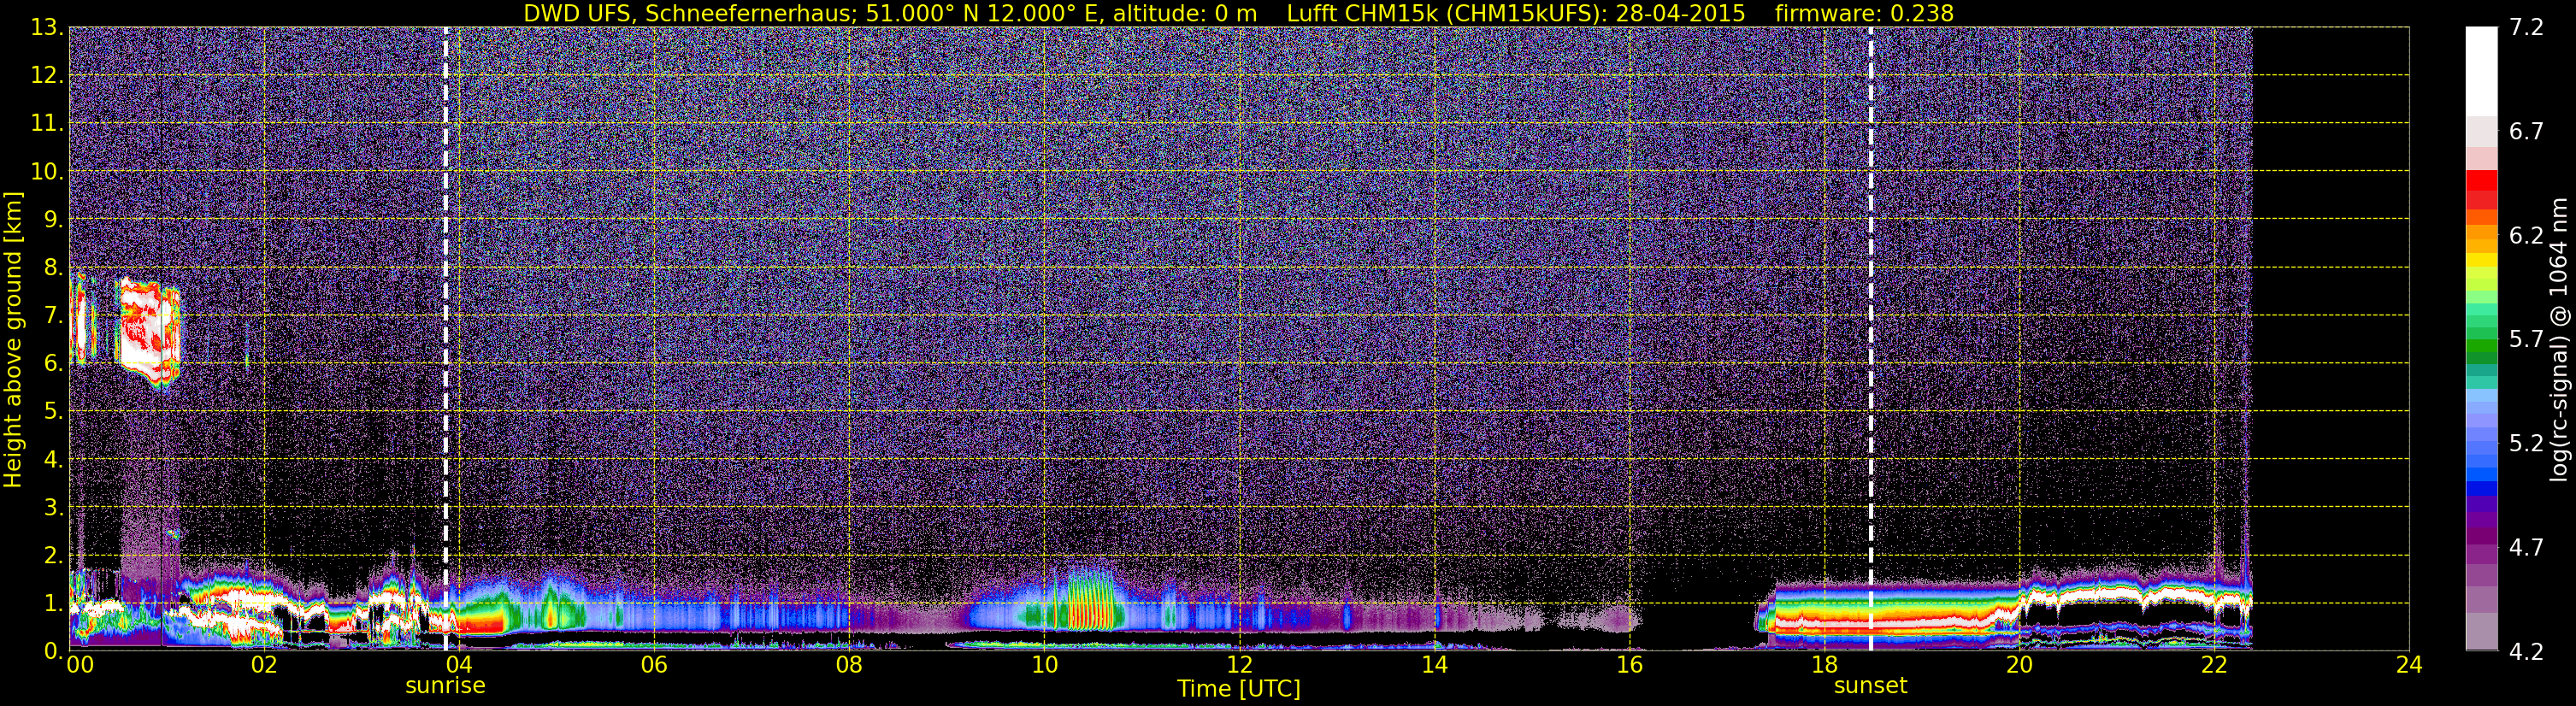Click the "Lufft CHM15k (CHM15kUFS): 28-04-2015" title text

(x=1515, y=13)
